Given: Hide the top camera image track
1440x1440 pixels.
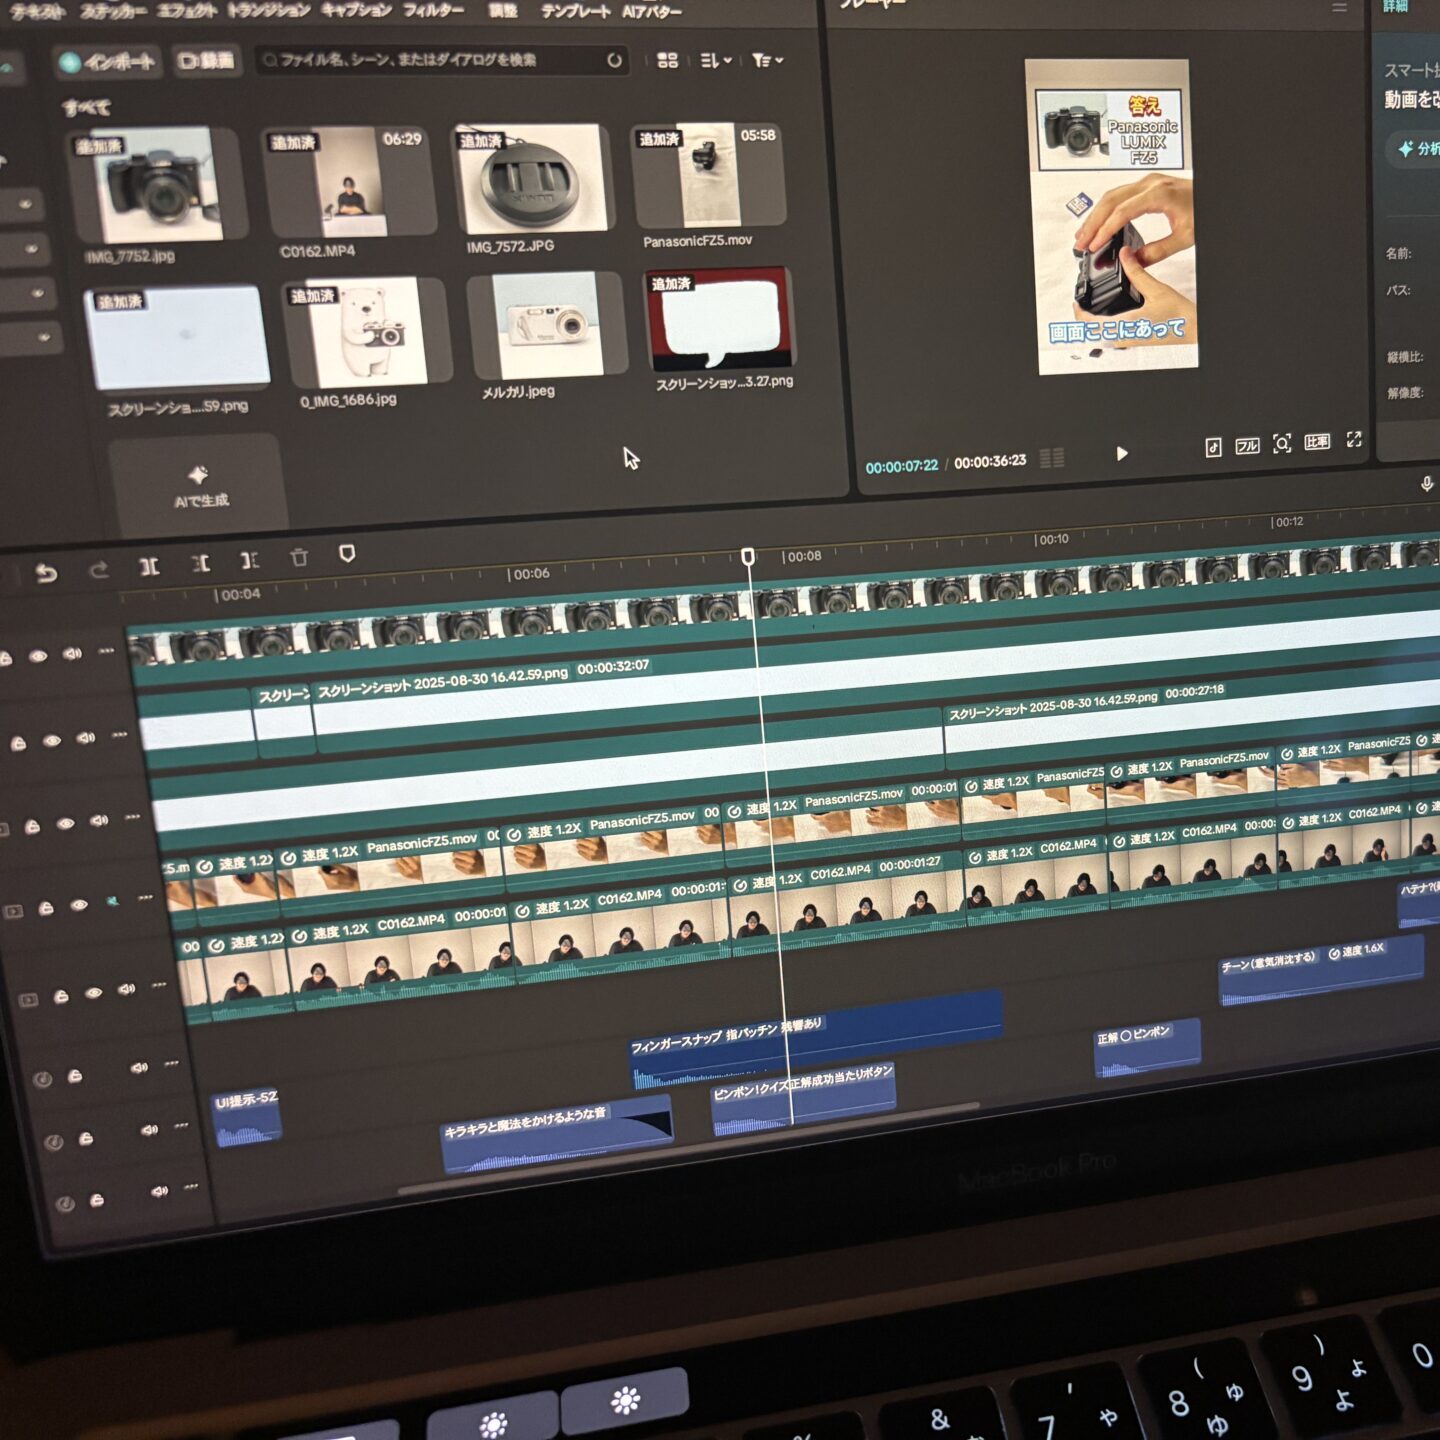Looking at the screenshot, I should (x=38, y=656).
